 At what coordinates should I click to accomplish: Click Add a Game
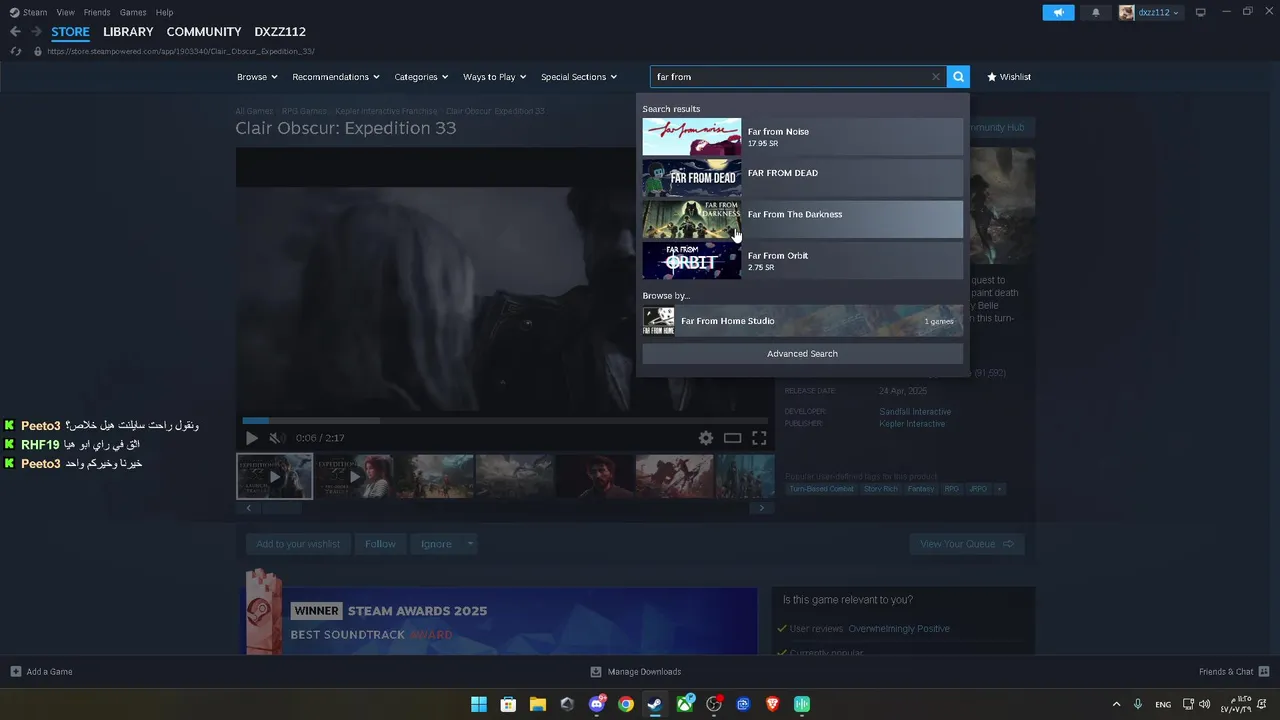click(x=41, y=672)
